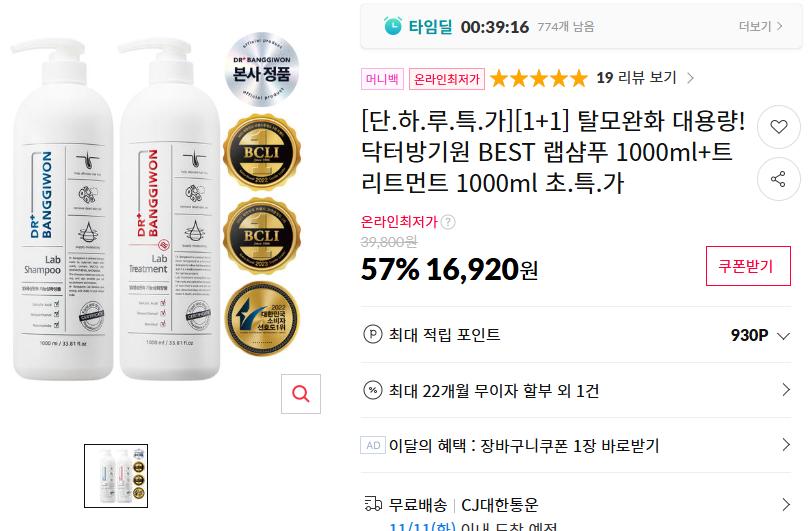Open image zoom with magnifier icon
810x531 pixels.
pyautogui.click(x=301, y=394)
